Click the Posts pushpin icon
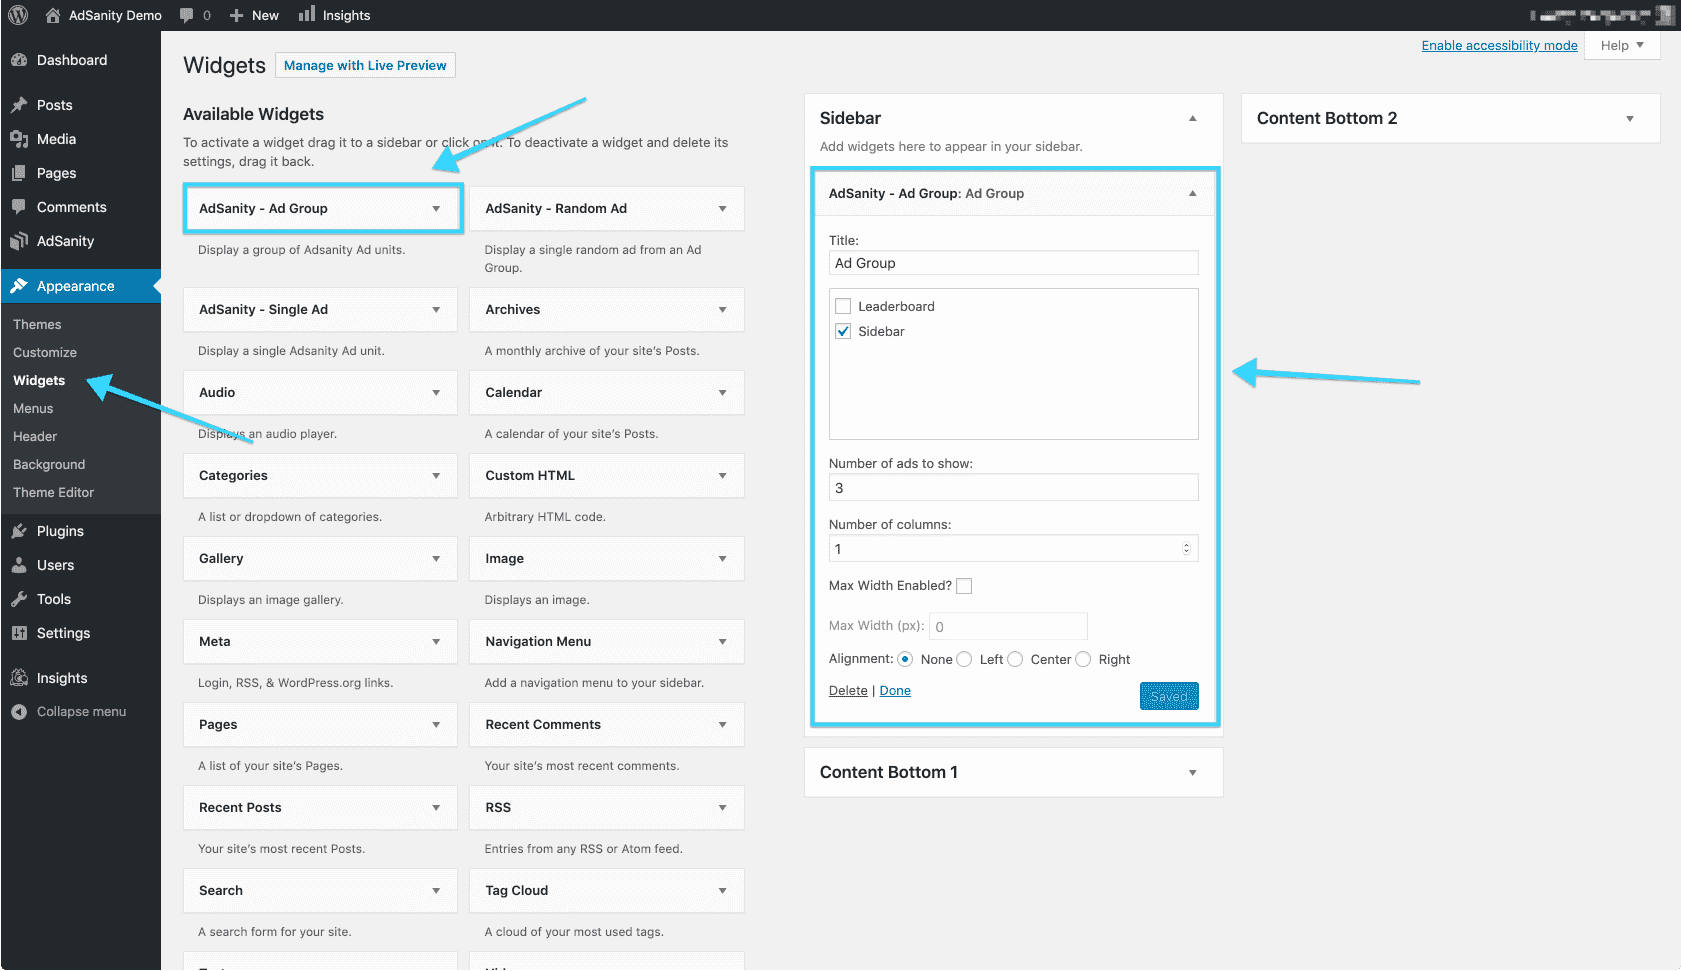Screen dimensions: 1681x971 19,105
